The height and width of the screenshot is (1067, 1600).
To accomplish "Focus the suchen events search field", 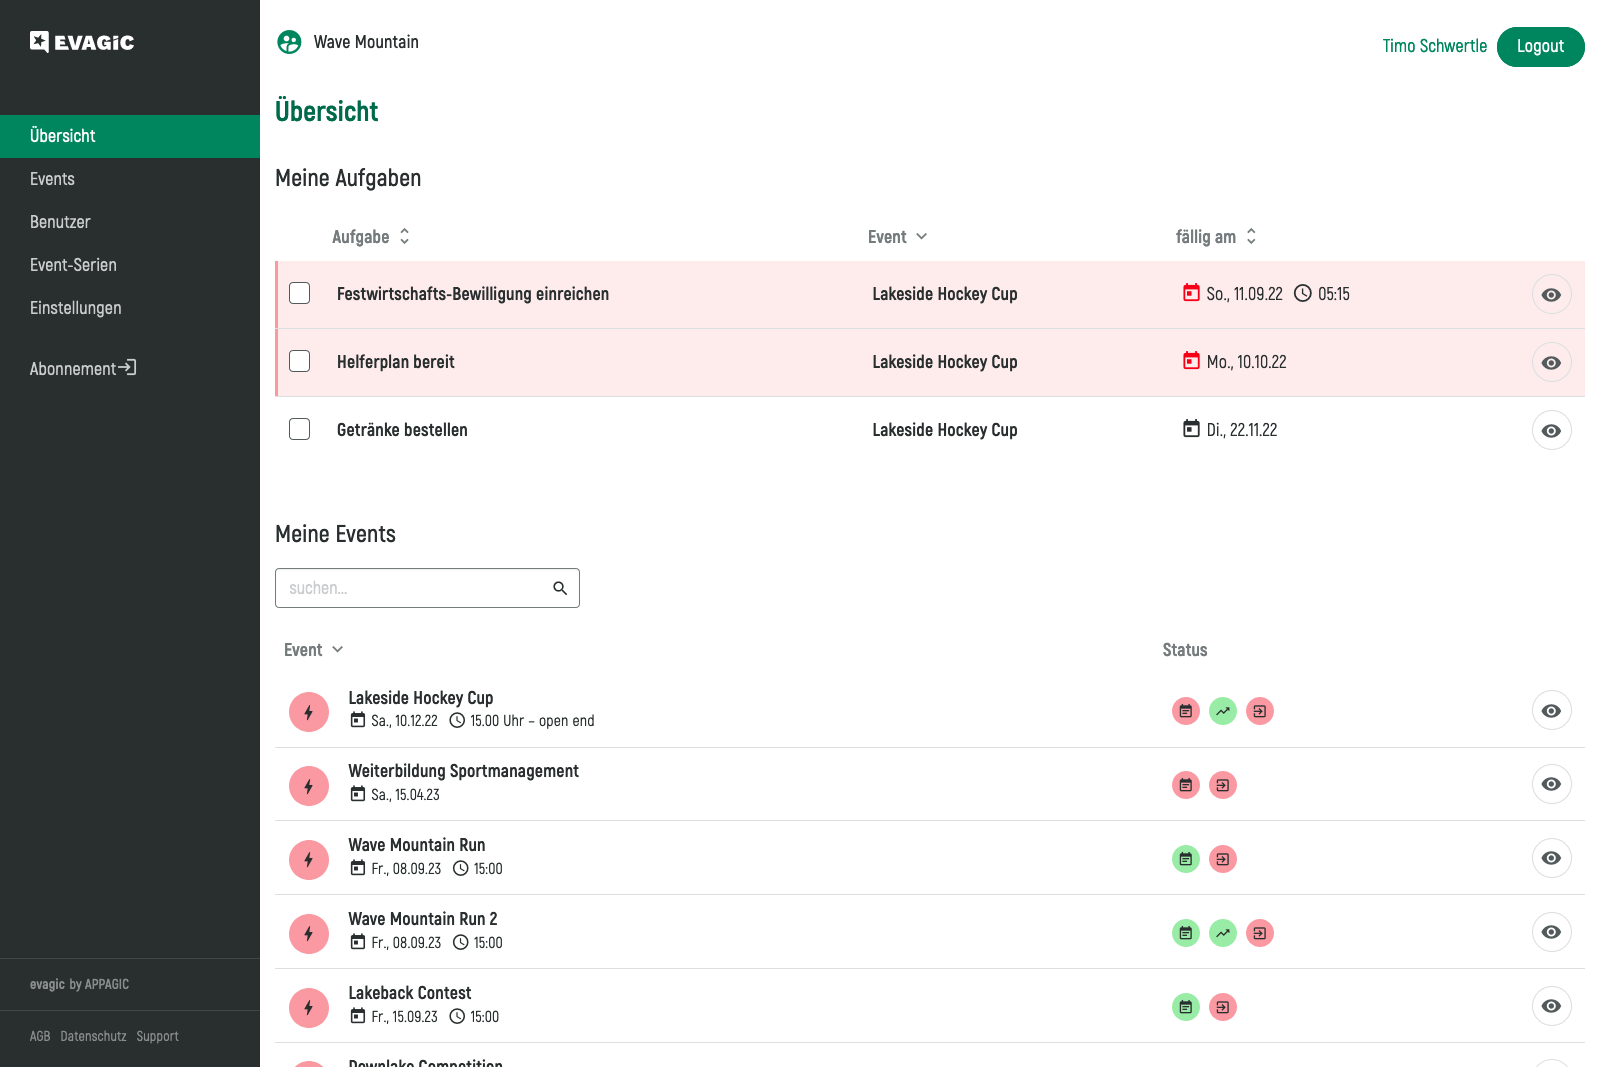I will [415, 588].
